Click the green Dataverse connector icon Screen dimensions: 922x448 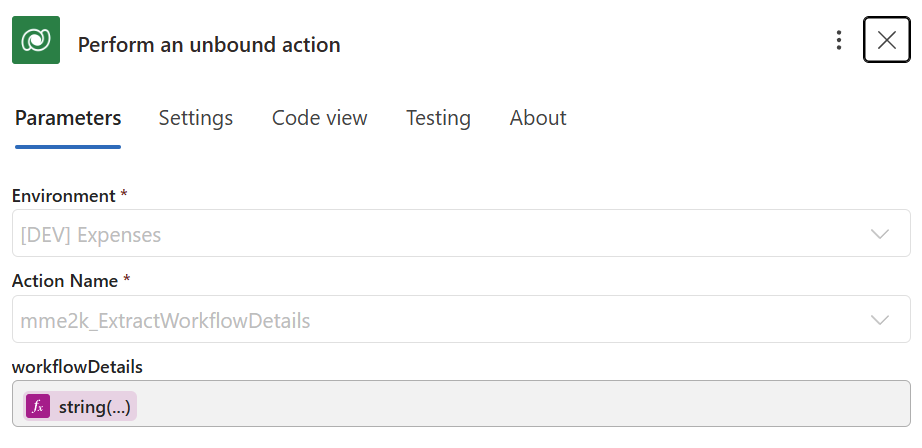coord(36,40)
